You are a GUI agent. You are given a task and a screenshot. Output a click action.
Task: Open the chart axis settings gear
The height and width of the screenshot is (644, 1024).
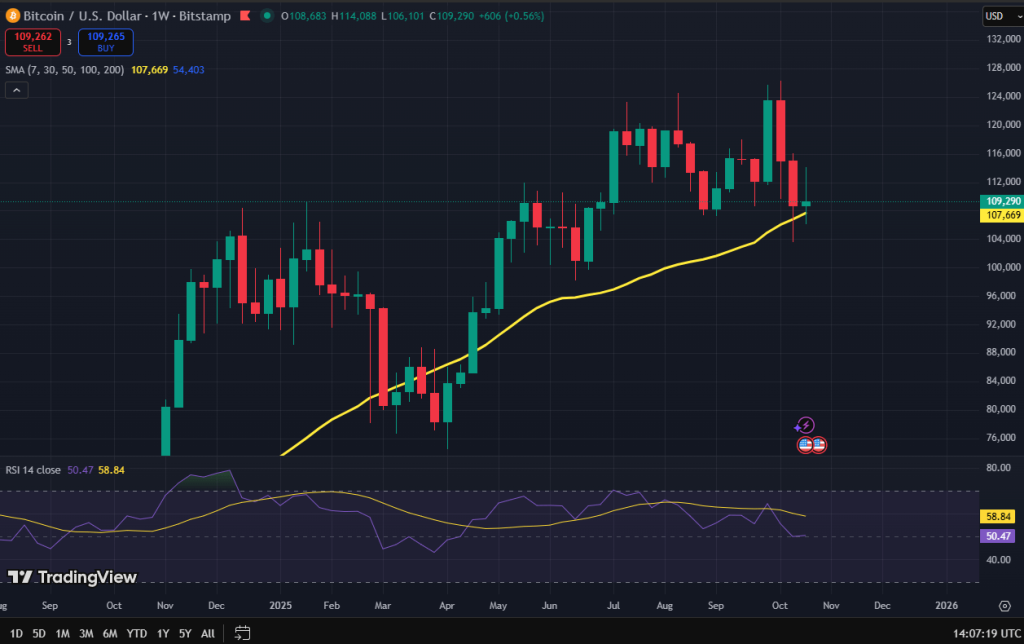(x=1005, y=606)
